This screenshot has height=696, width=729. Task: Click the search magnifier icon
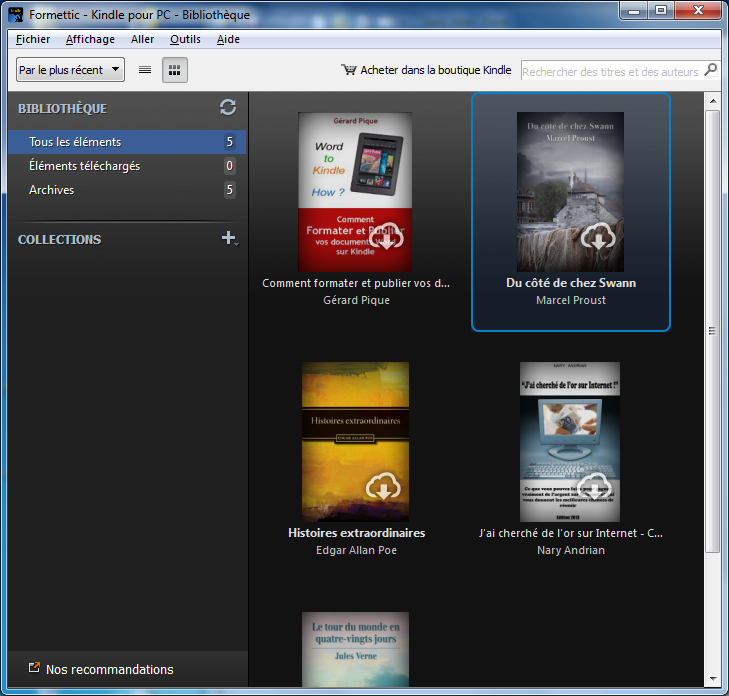[710, 70]
